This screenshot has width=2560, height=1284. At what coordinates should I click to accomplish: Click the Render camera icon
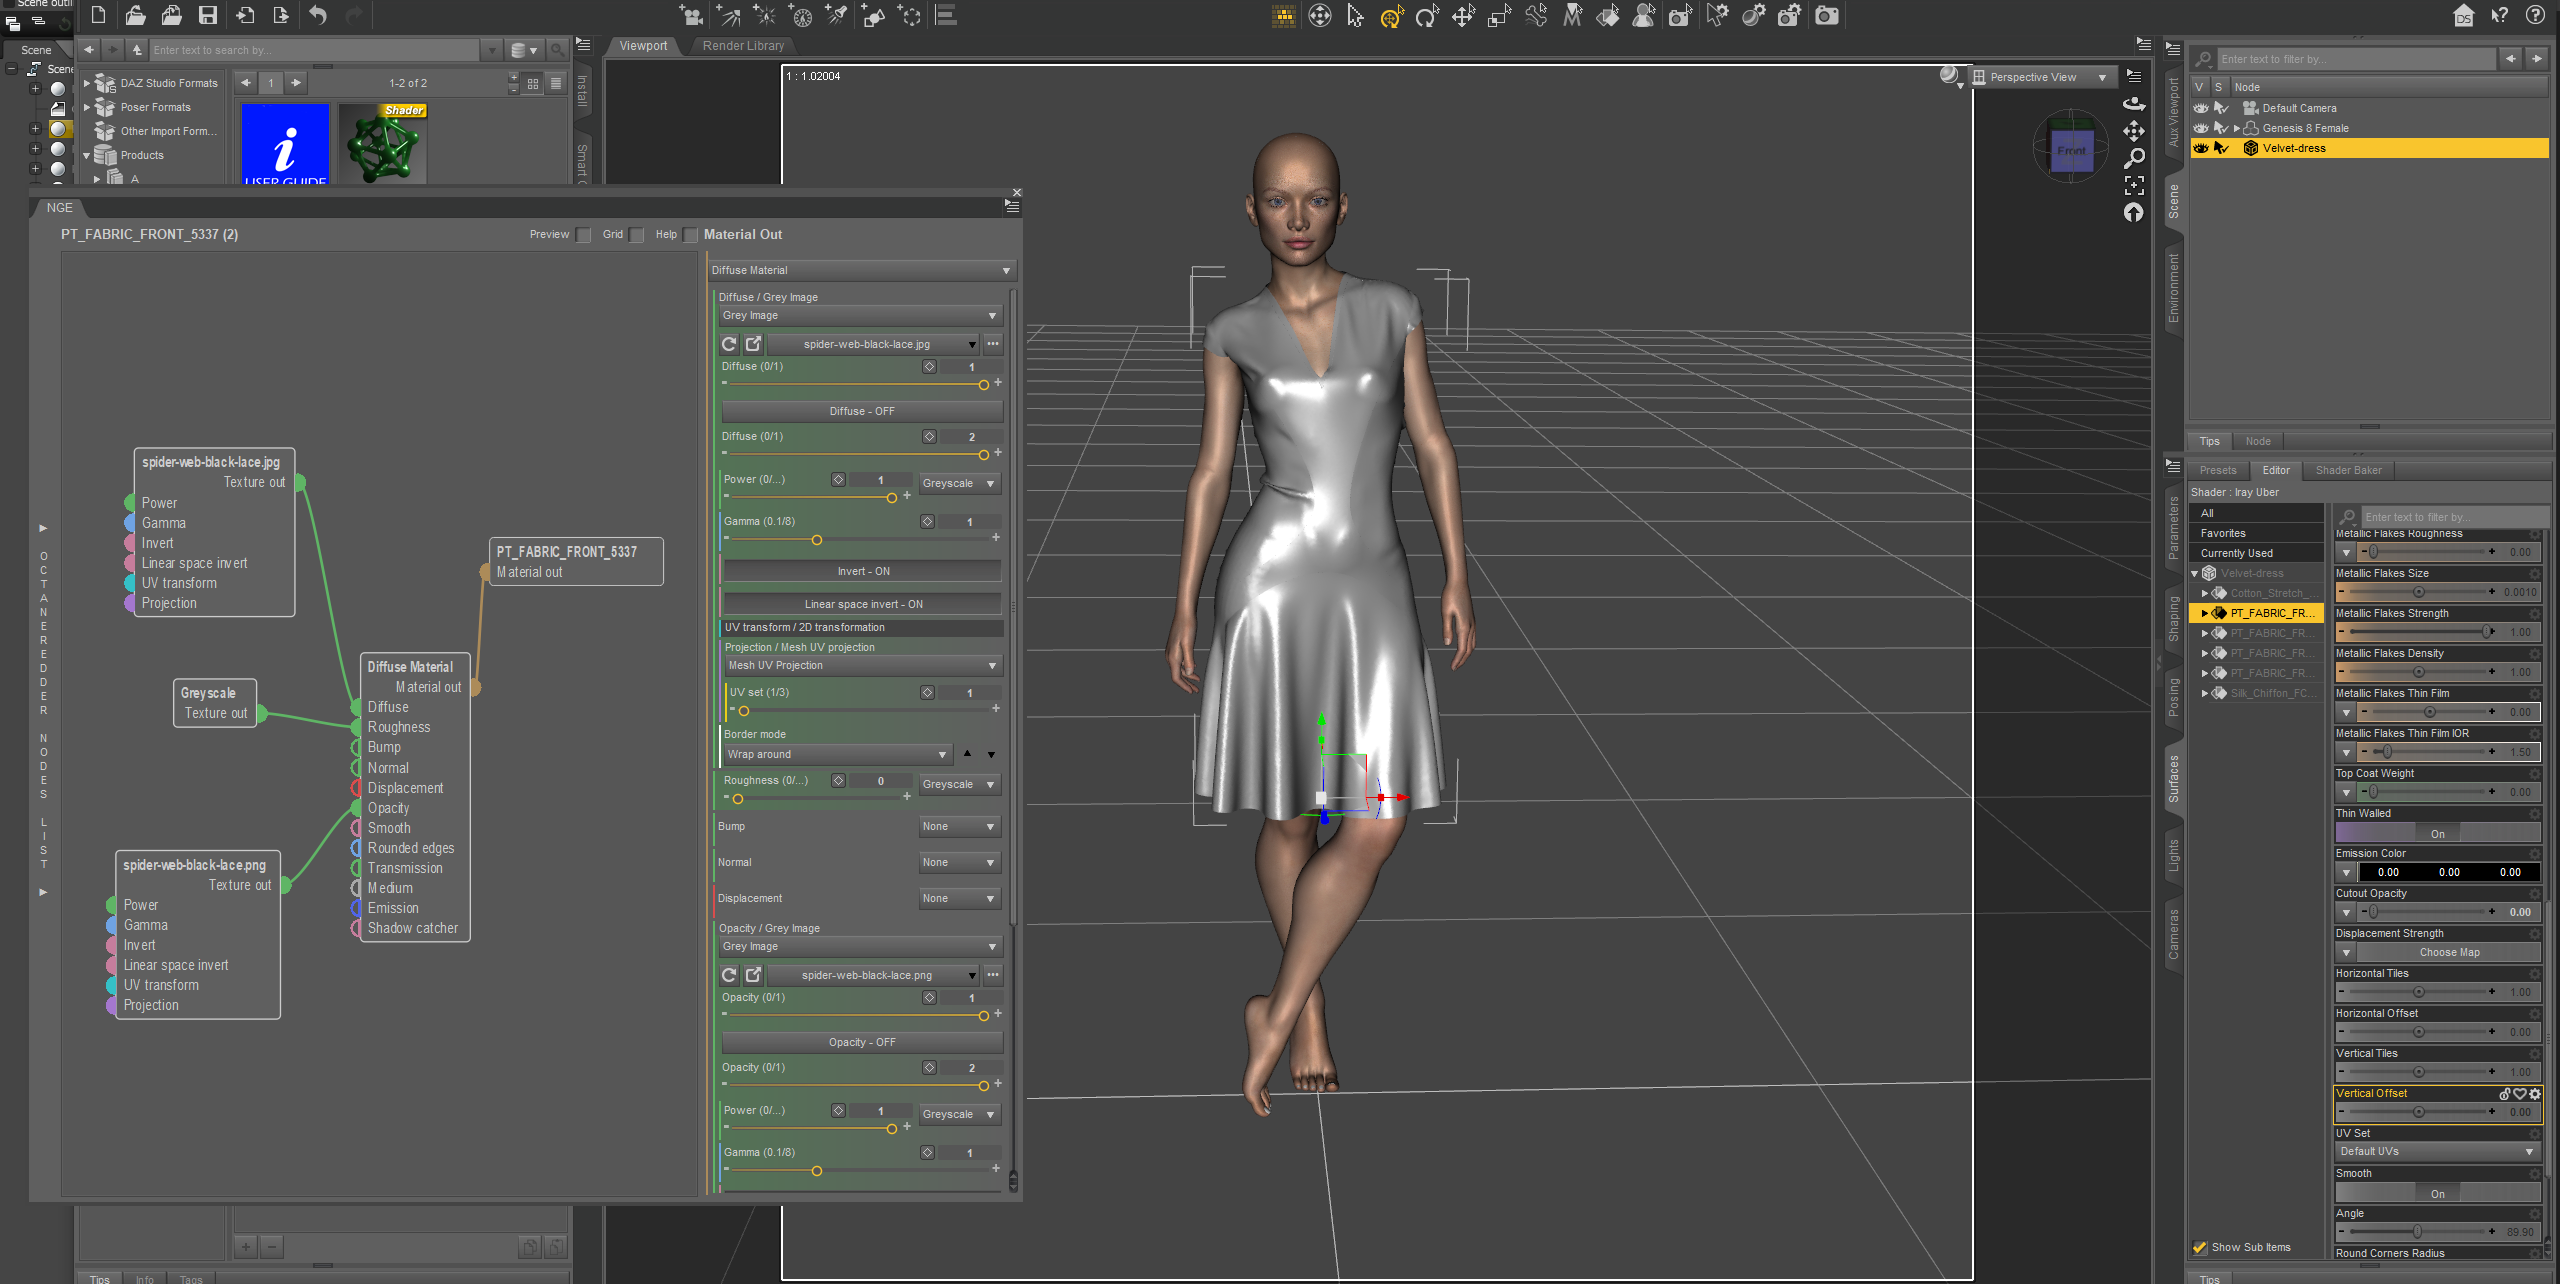click(1826, 16)
